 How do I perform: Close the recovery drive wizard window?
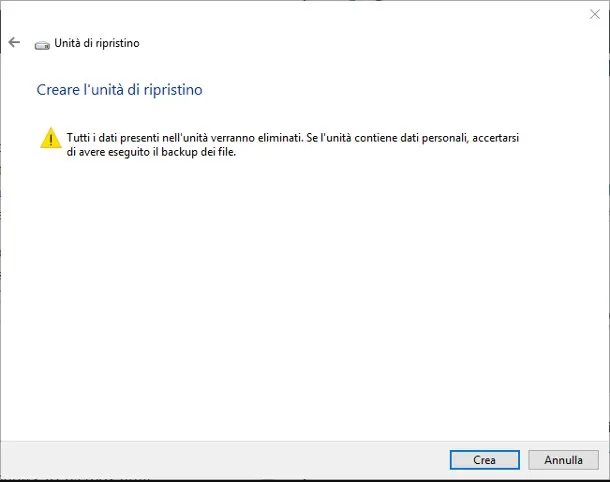(x=594, y=14)
